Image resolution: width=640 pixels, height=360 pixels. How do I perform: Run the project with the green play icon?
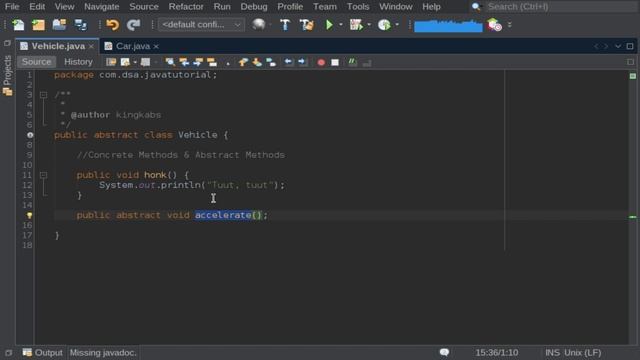(329, 25)
